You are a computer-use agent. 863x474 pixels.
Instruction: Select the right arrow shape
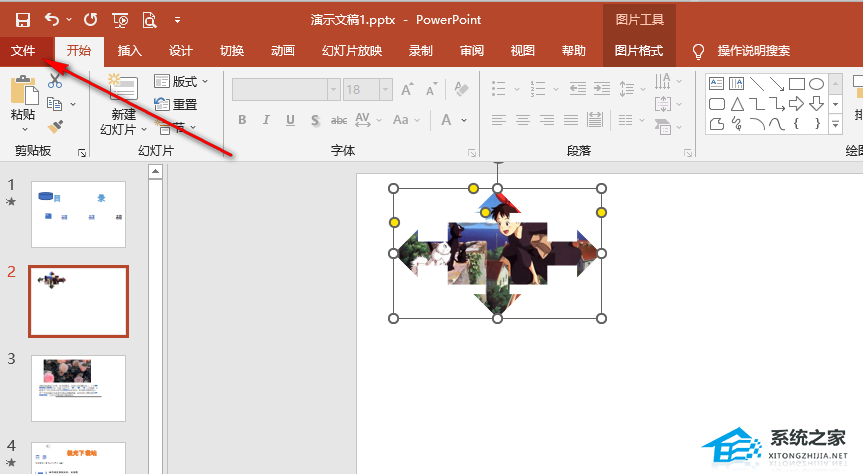pos(796,103)
